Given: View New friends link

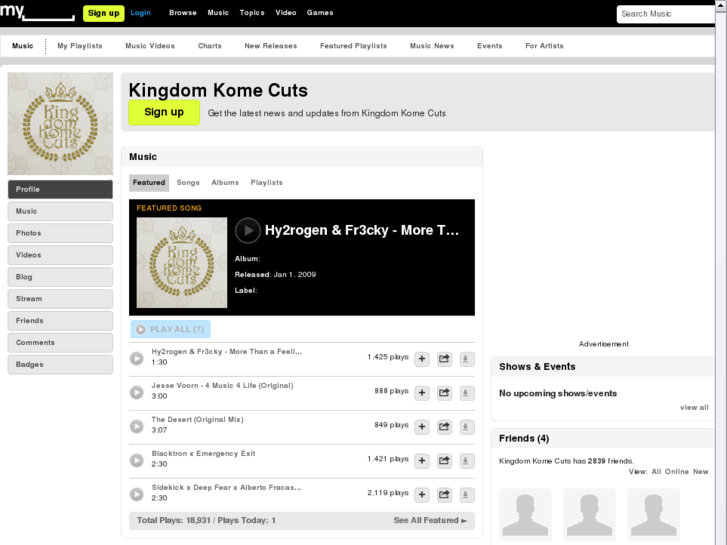Looking at the screenshot, I should pos(701,471).
